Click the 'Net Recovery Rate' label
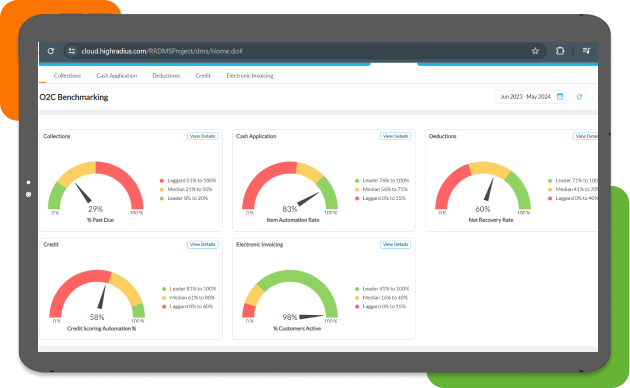Image resolution: width=630 pixels, height=388 pixels. coord(491,220)
